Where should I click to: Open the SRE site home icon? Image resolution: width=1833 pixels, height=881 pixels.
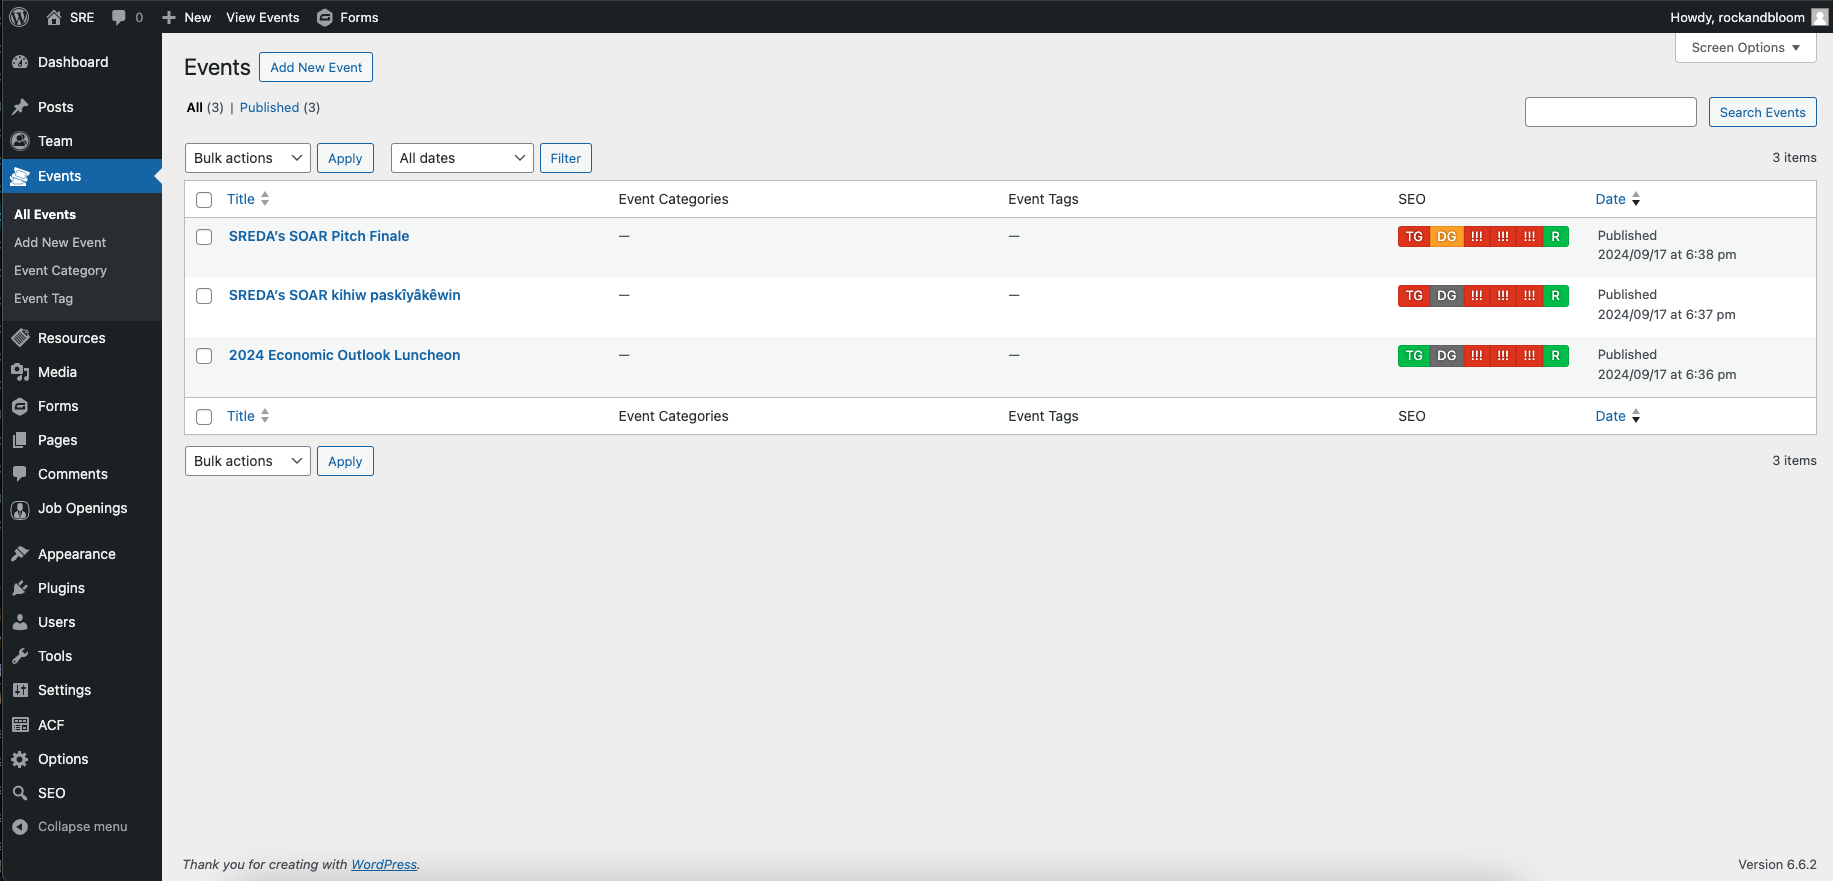tap(54, 17)
